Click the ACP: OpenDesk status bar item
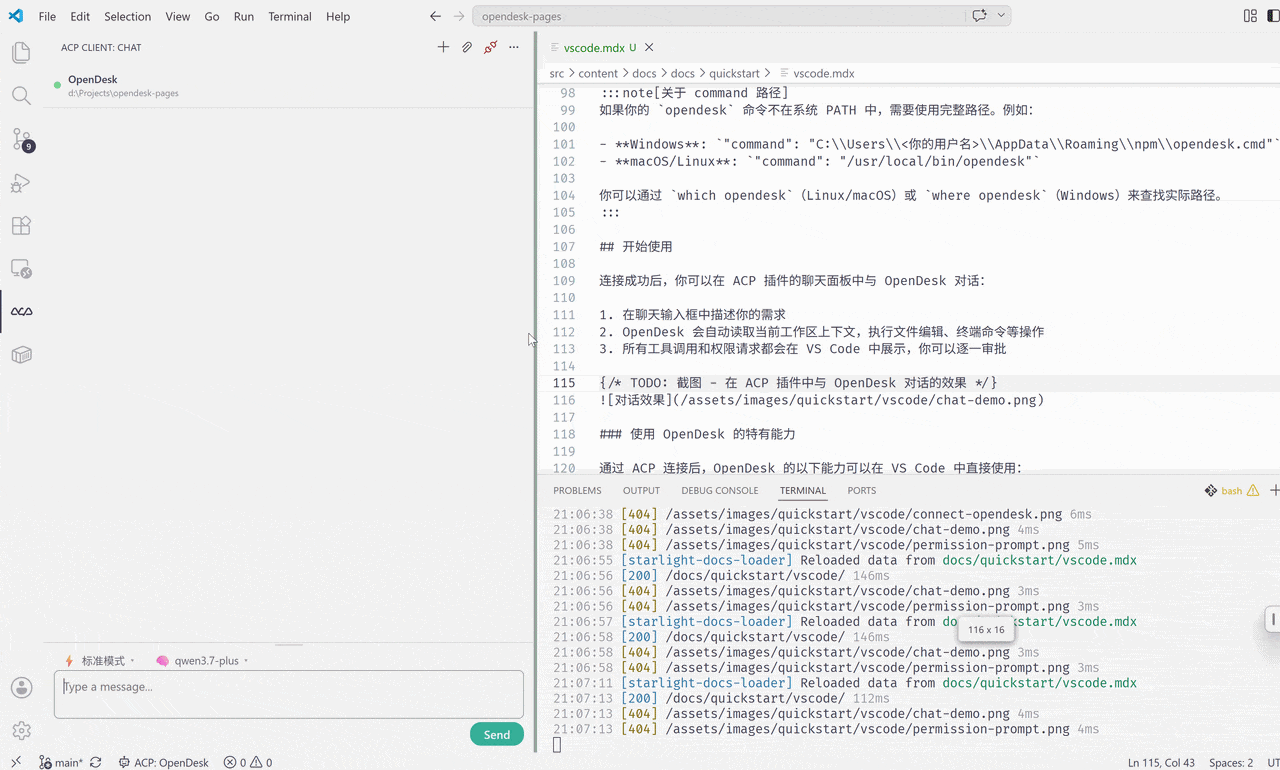Image resolution: width=1280 pixels, height=770 pixels. (x=163, y=762)
